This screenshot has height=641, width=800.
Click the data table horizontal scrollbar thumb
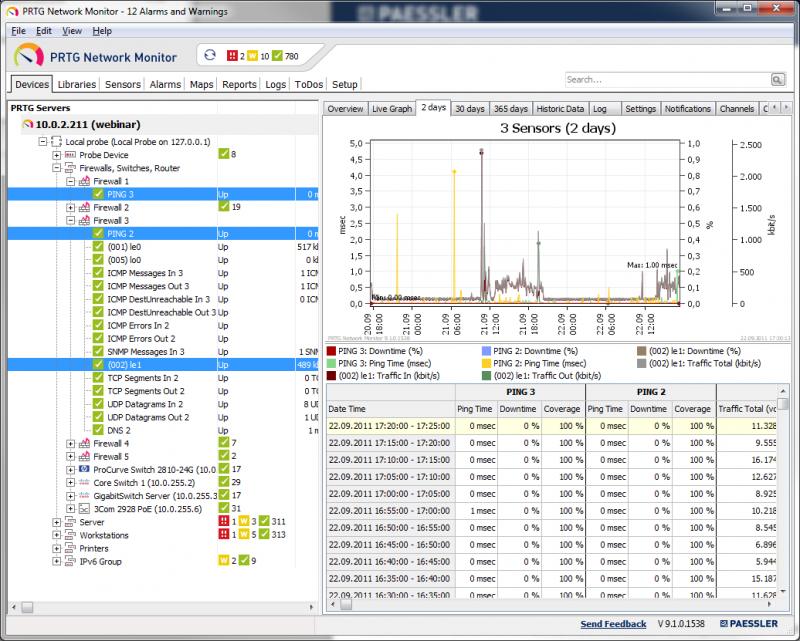[346, 605]
